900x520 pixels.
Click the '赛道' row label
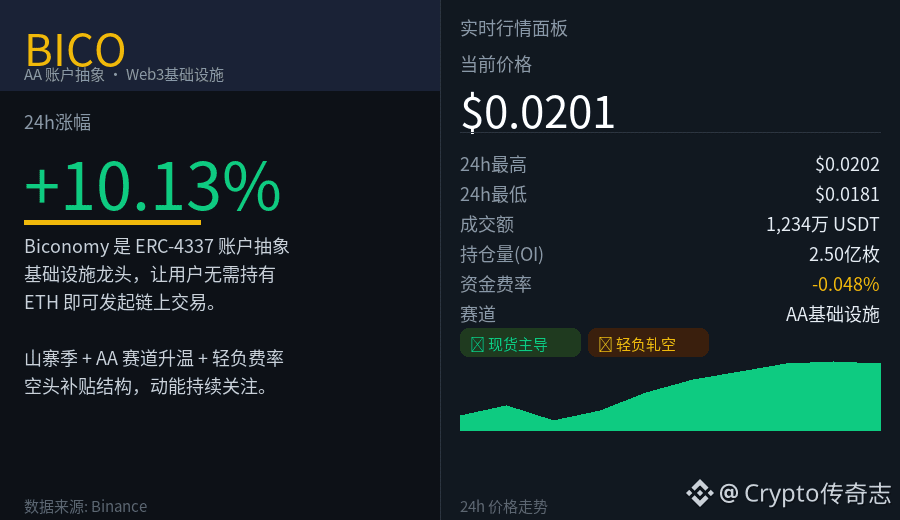pos(478,314)
